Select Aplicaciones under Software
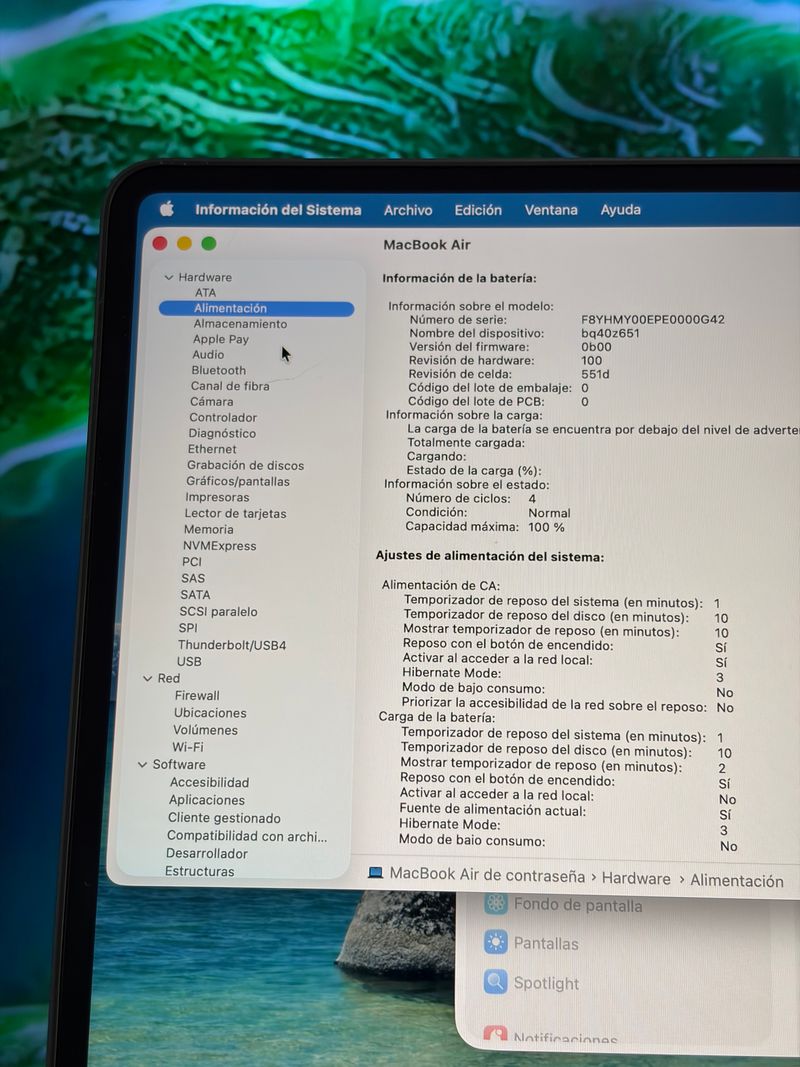This screenshot has width=800, height=1067. tap(207, 800)
